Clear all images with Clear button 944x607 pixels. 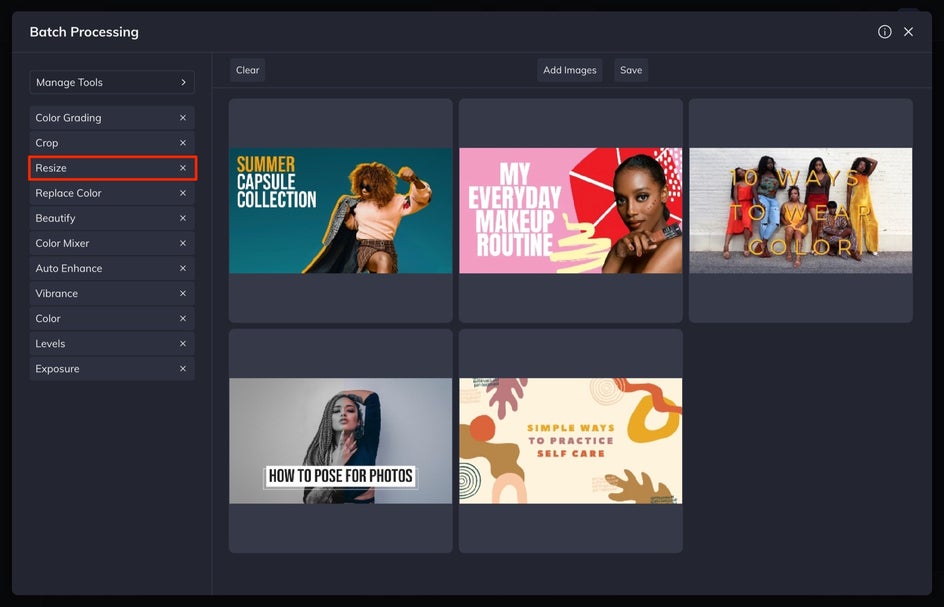(247, 70)
